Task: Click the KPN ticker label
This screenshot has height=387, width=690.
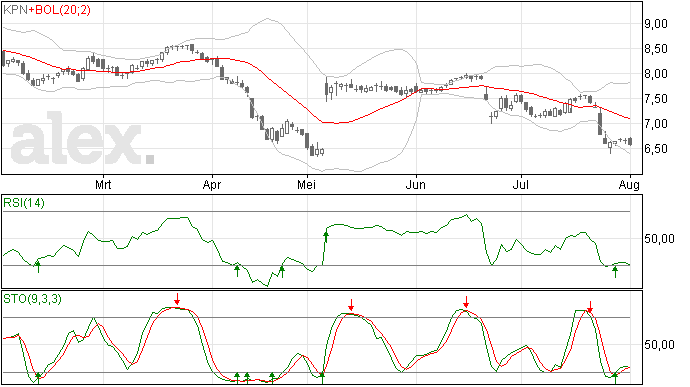Action: click(15, 10)
